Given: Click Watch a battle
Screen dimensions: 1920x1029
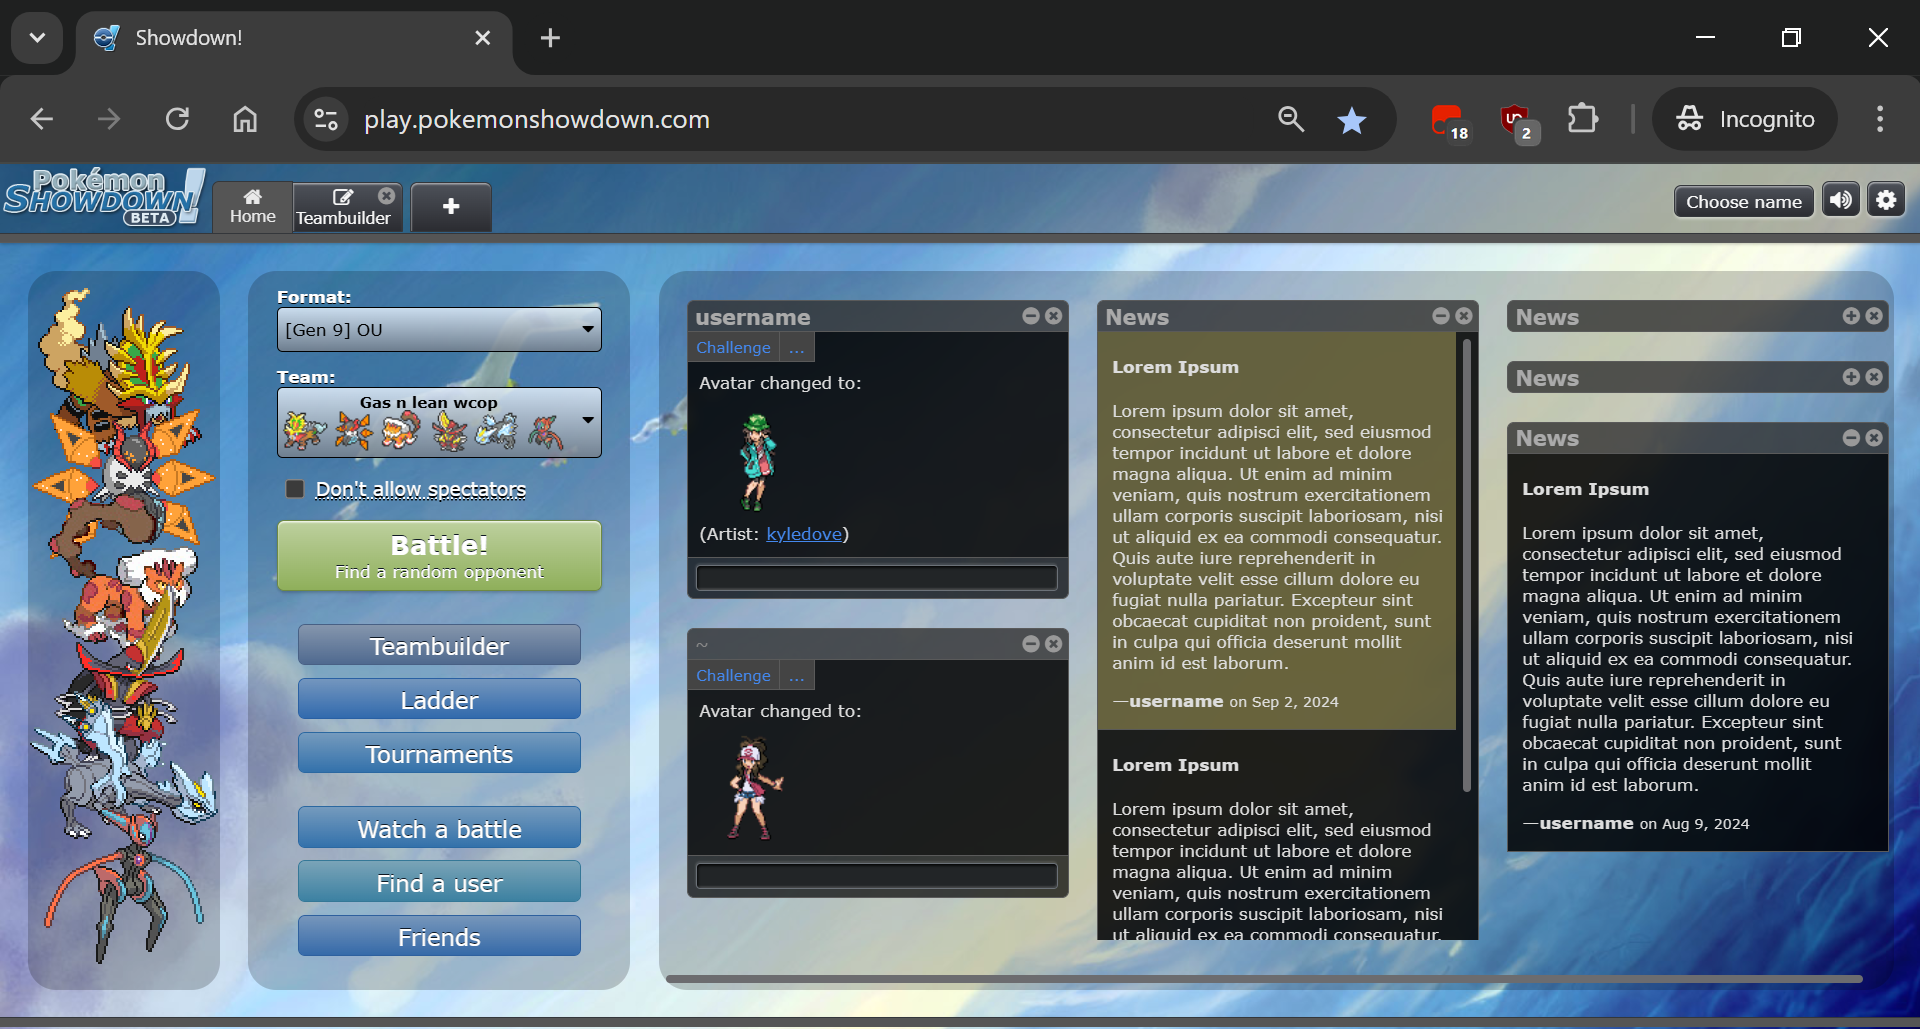Looking at the screenshot, I should [439, 829].
